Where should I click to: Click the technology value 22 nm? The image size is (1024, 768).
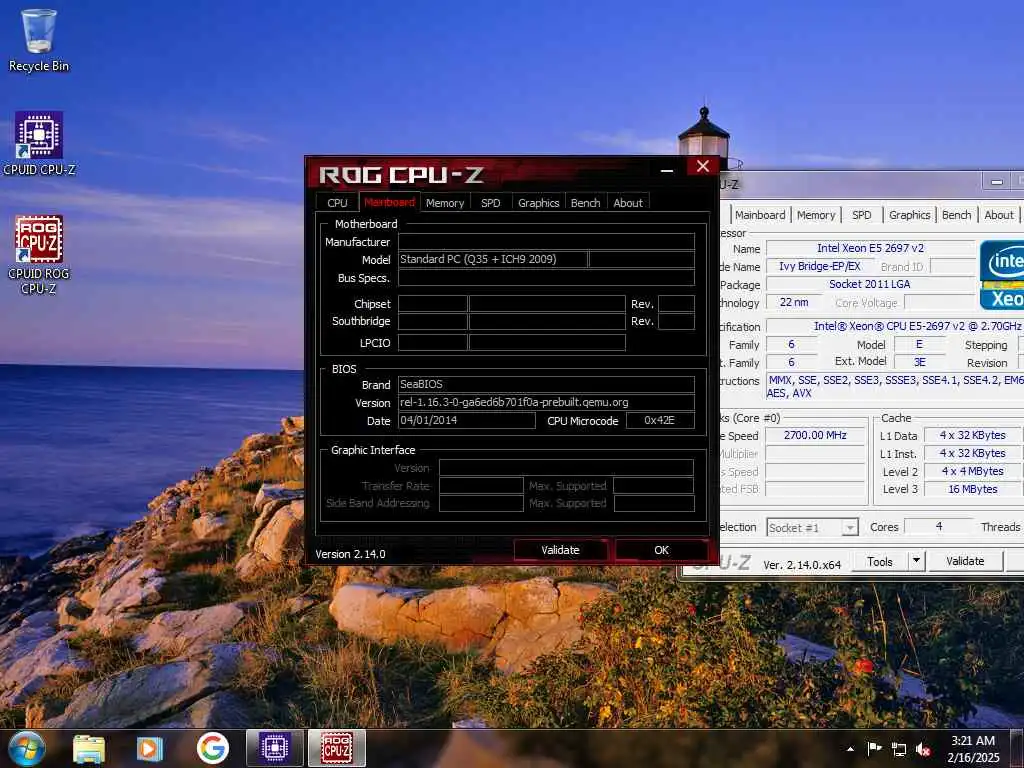pyautogui.click(x=794, y=302)
